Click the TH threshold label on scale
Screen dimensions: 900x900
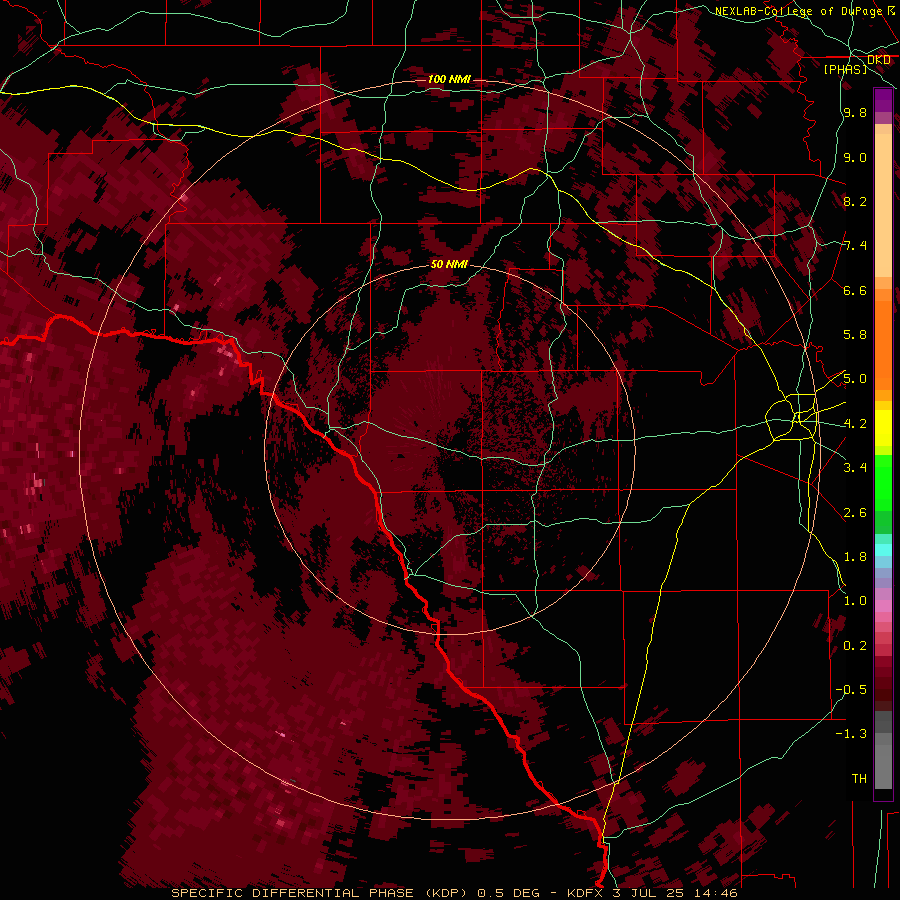click(859, 779)
